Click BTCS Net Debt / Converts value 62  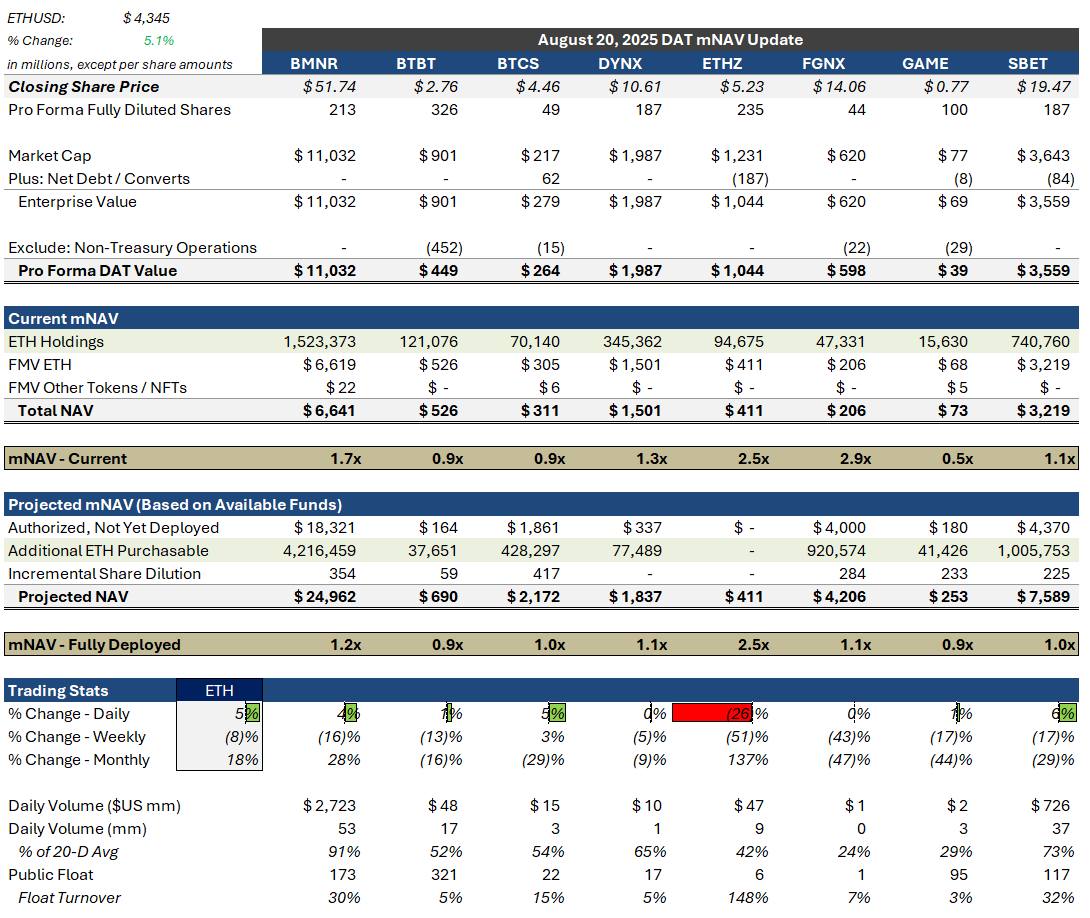tap(554, 179)
